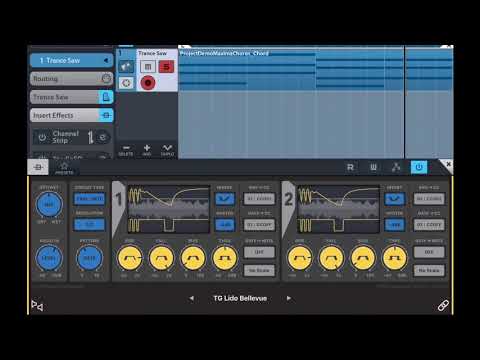The width and height of the screenshot is (480, 360).
Task: Toggle the Channel Strip power button
Action: point(42,137)
